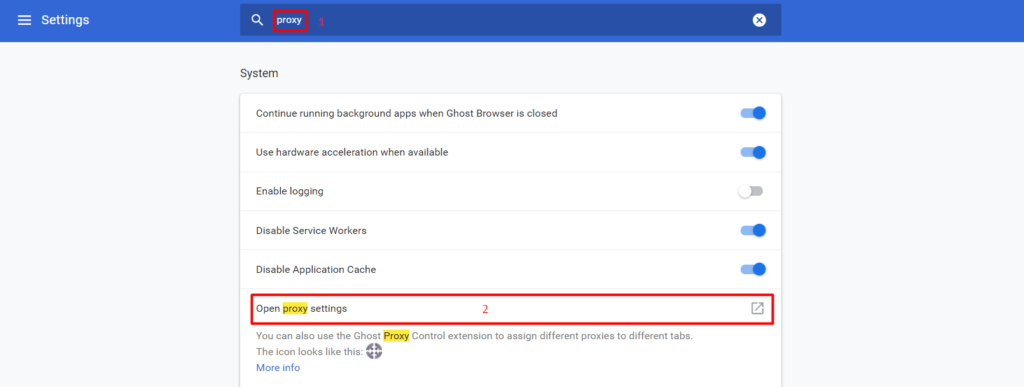The width and height of the screenshot is (1024, 387).
Task: Click in the settings search field
Action: 510,20
